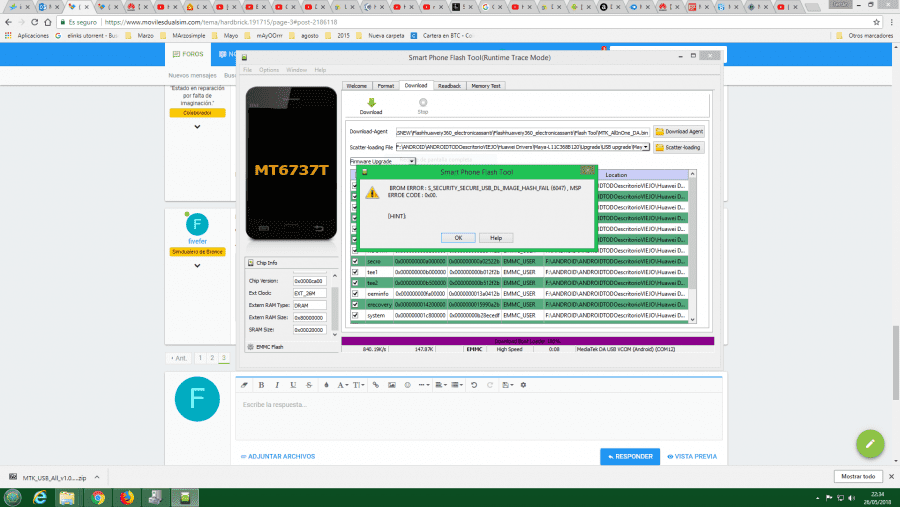This screenshot has height=507, width=900.
Task: Switch to the Welcome tab
Action: [x=356, y=86]
